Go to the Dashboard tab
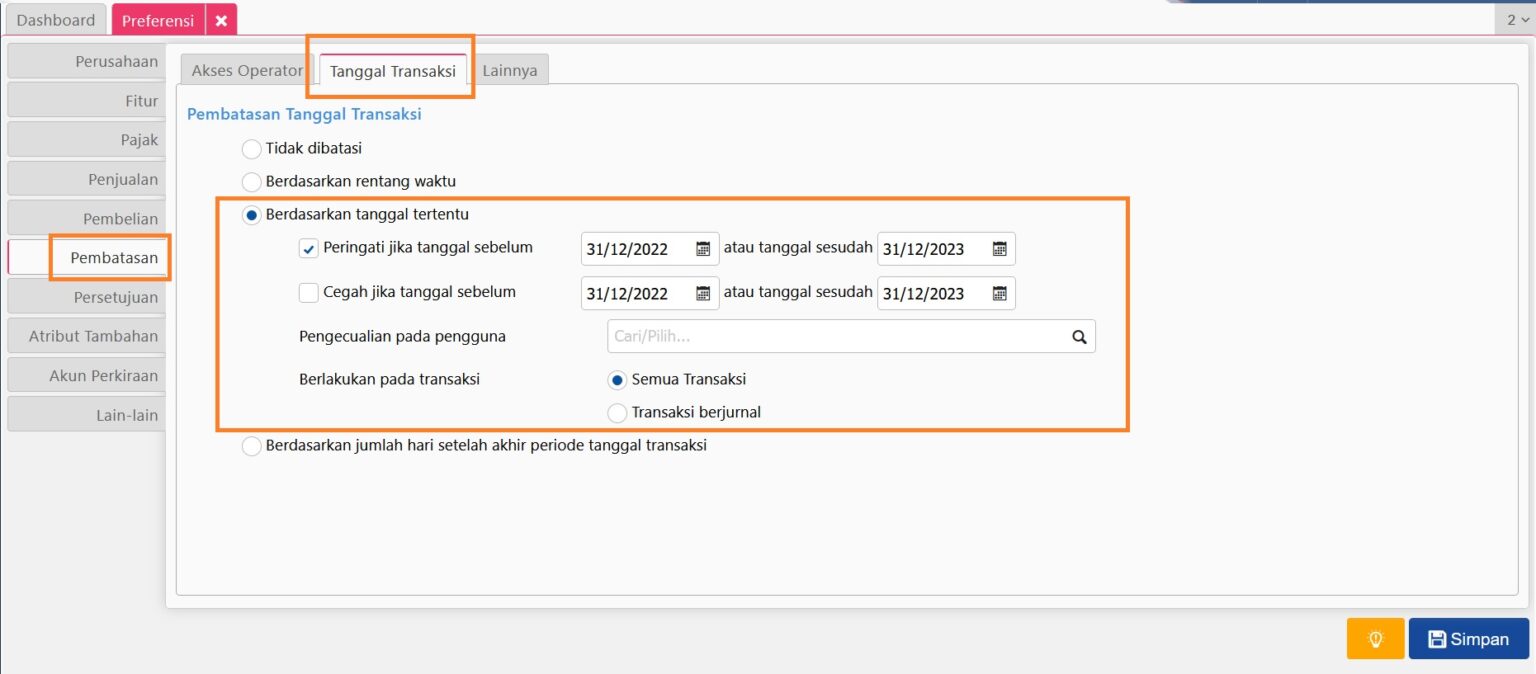This screenshot has height=674, width=1536. click(x=55, y=19)
